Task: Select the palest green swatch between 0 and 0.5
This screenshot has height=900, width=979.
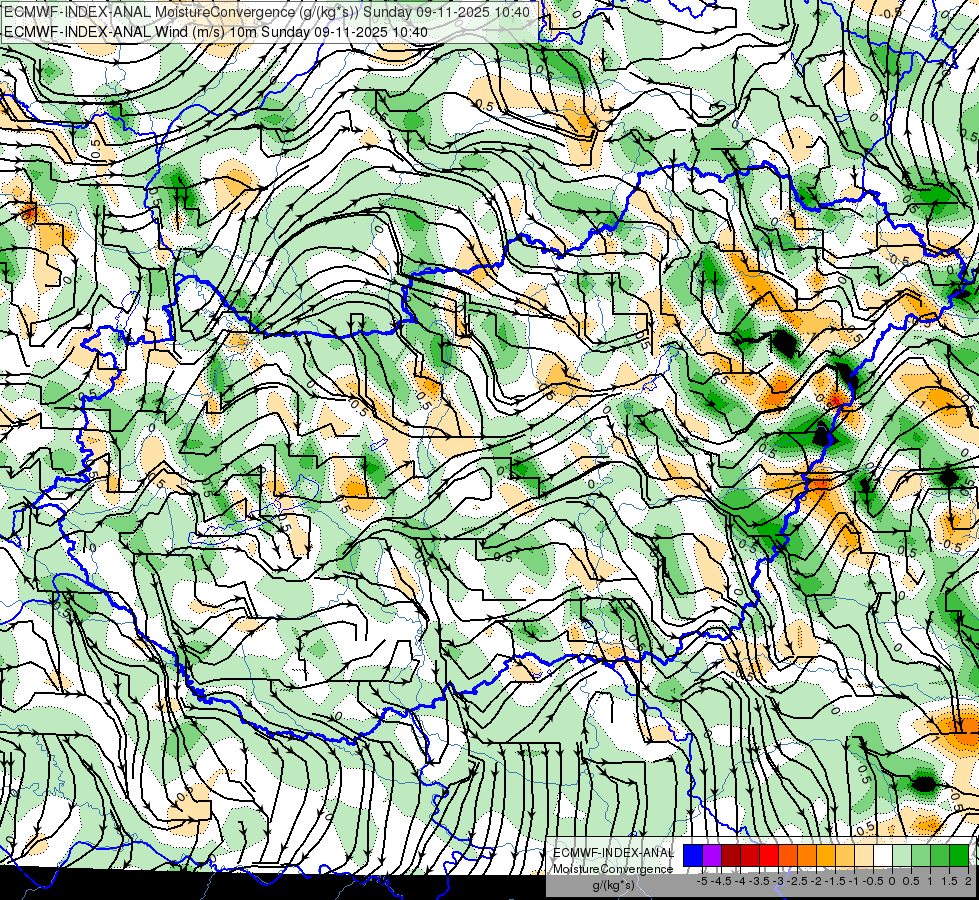Action: [x=902, y=856]
